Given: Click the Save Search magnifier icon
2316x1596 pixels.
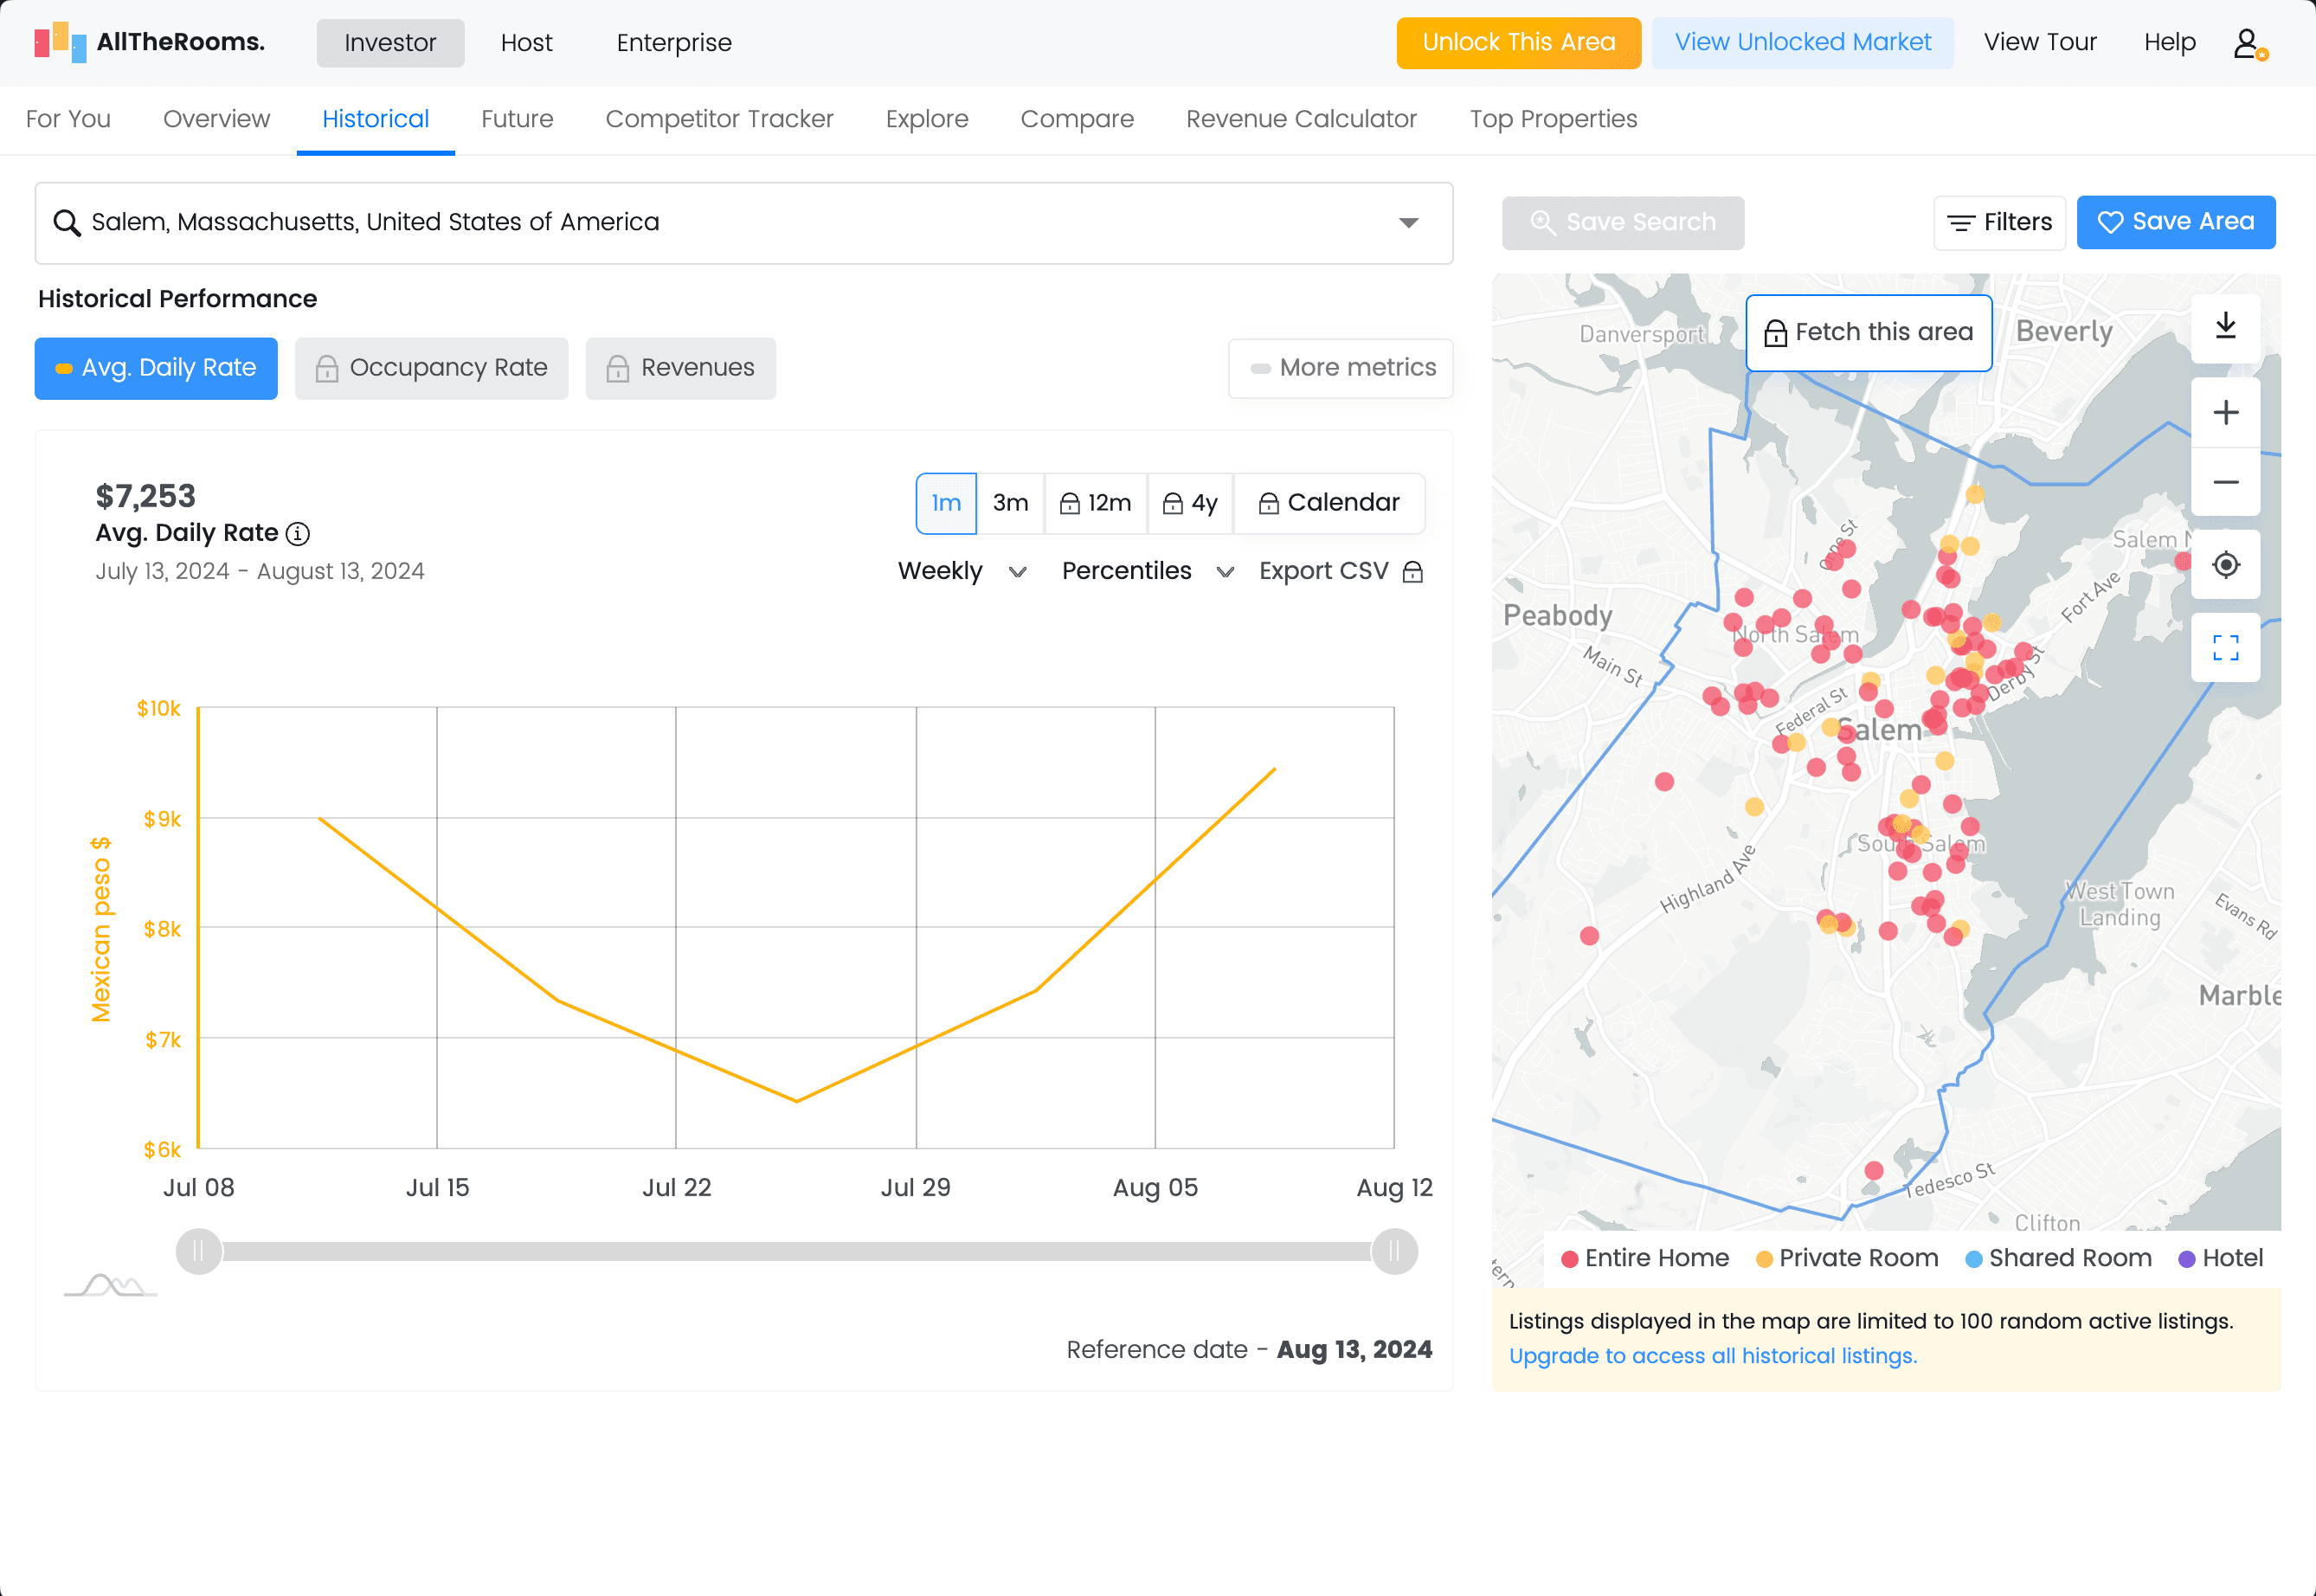Looking at the screenshot, I should 1543,222.
